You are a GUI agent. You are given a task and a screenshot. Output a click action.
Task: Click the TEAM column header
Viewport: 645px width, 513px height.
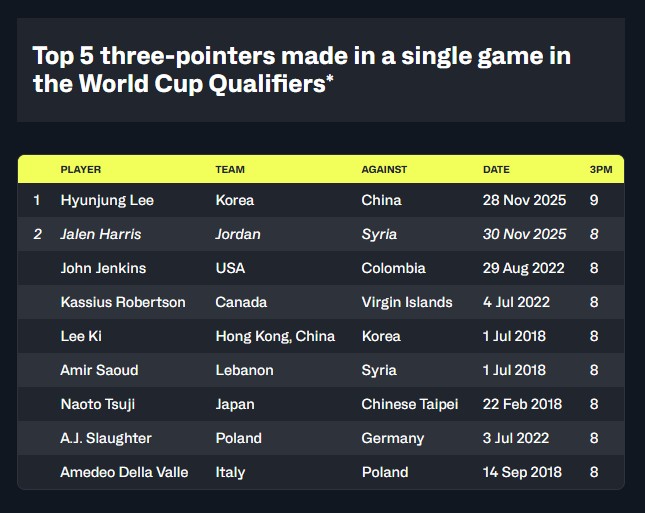tap(230, 170)
